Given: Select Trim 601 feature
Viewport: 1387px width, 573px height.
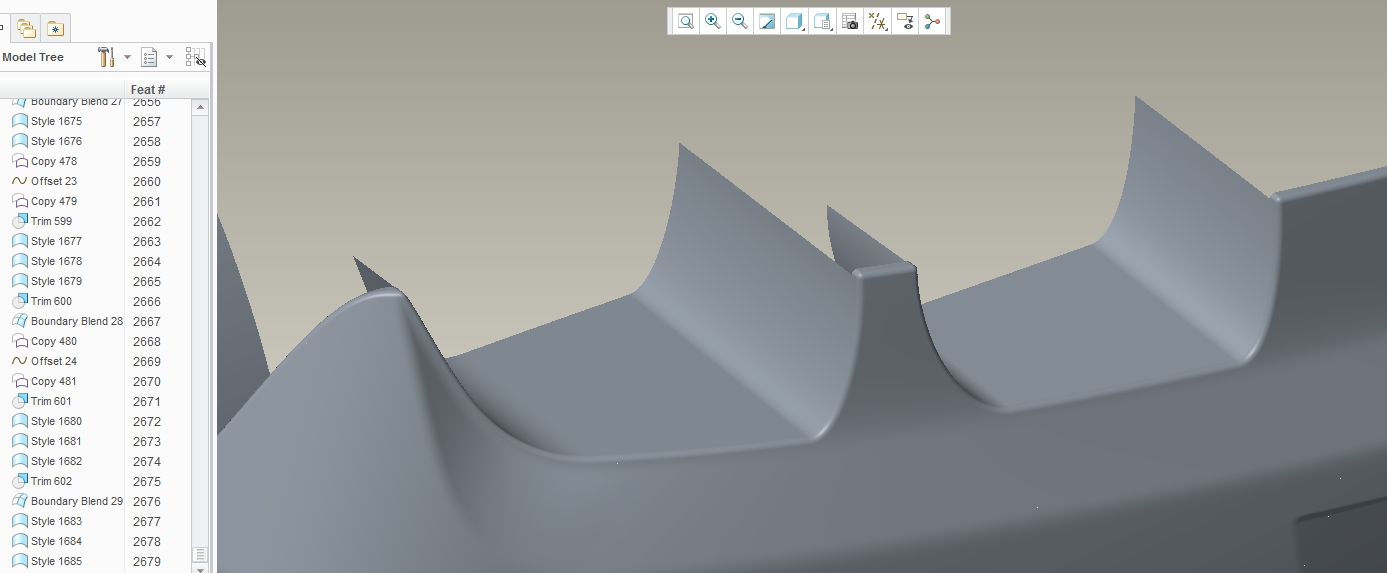Looking at the screenshot, I should click(x=51, y=401).
